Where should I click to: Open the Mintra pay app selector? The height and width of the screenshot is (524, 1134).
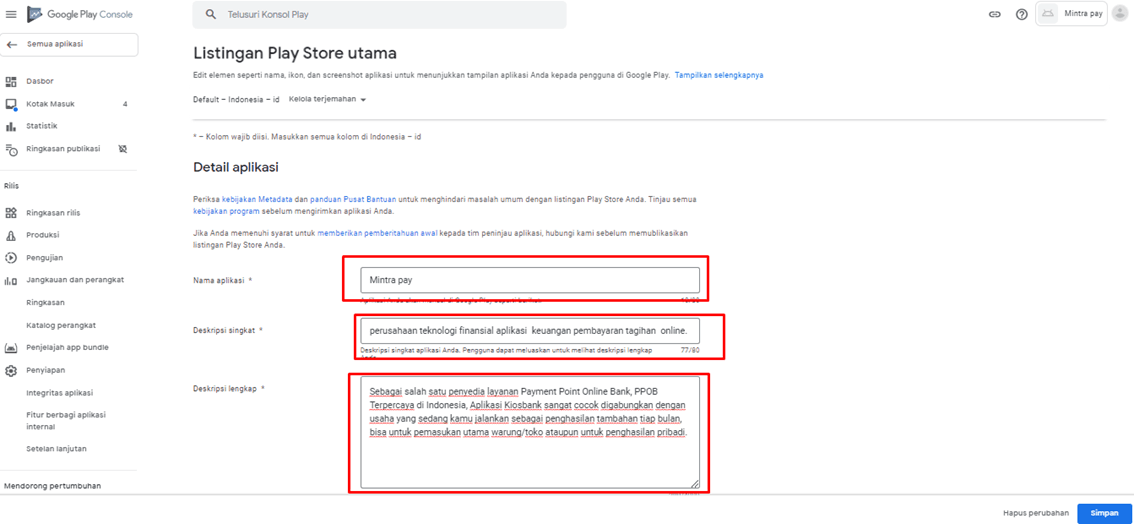pyautogui.click(x=1071, y=14)
